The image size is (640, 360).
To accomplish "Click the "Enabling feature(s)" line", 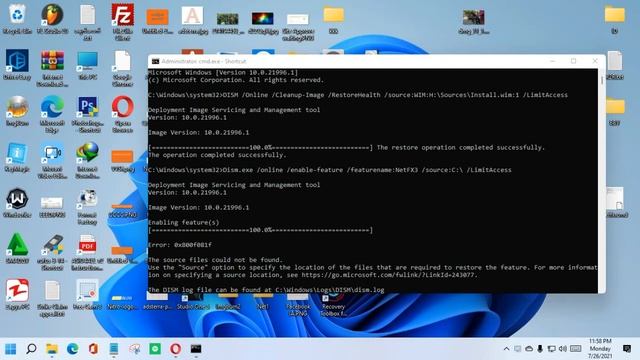I will tap(184, 222).
